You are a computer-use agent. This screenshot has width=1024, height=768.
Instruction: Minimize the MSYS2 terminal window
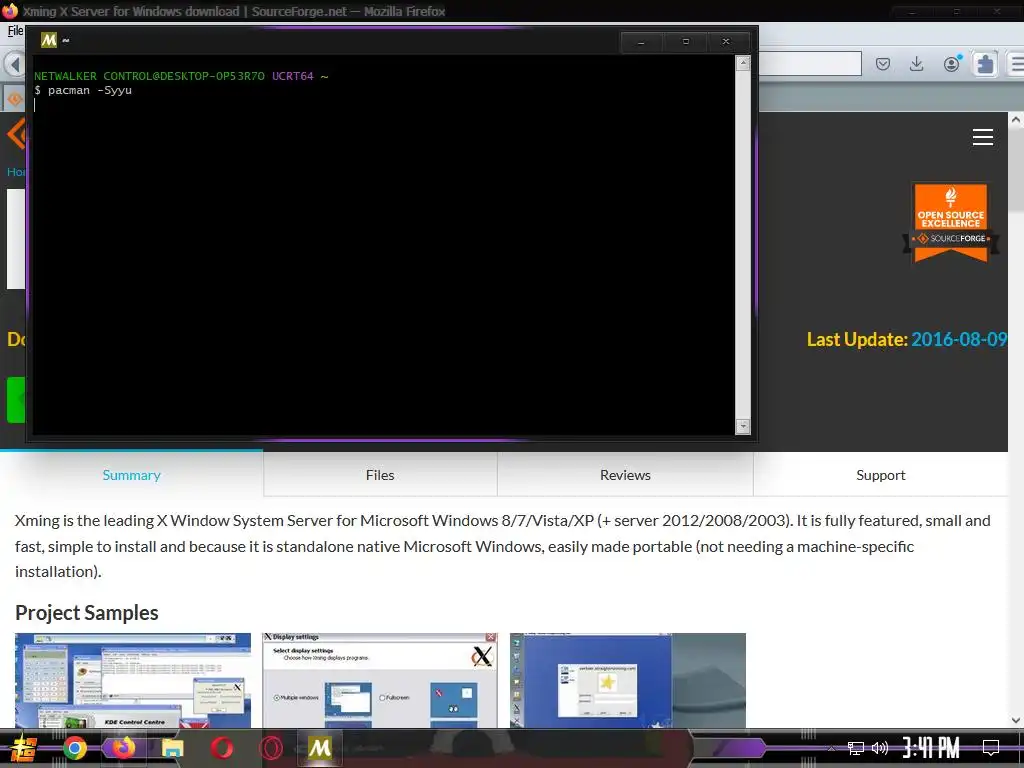coord(641,42)
